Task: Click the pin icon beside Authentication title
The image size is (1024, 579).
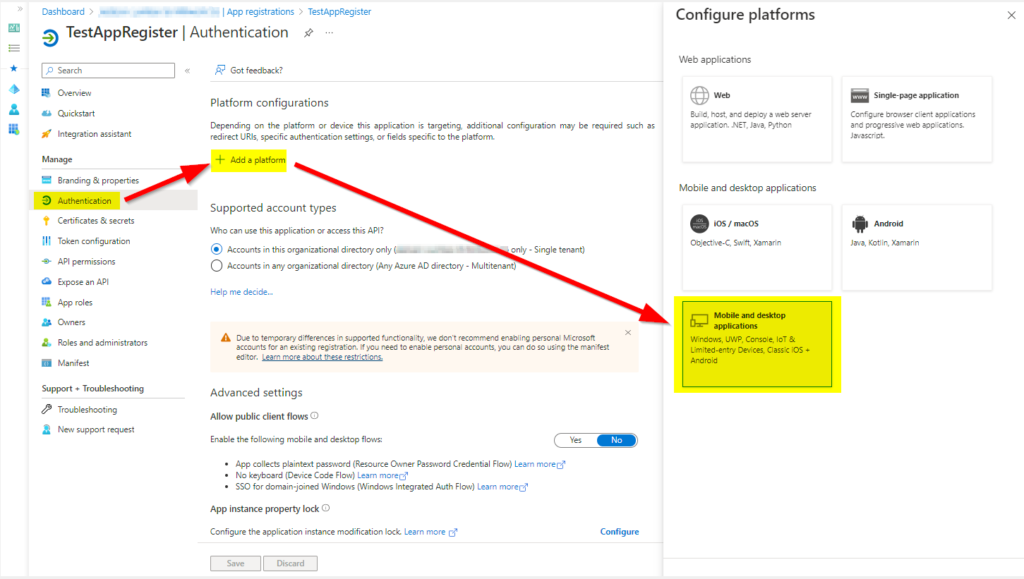Action: point(309,33)
